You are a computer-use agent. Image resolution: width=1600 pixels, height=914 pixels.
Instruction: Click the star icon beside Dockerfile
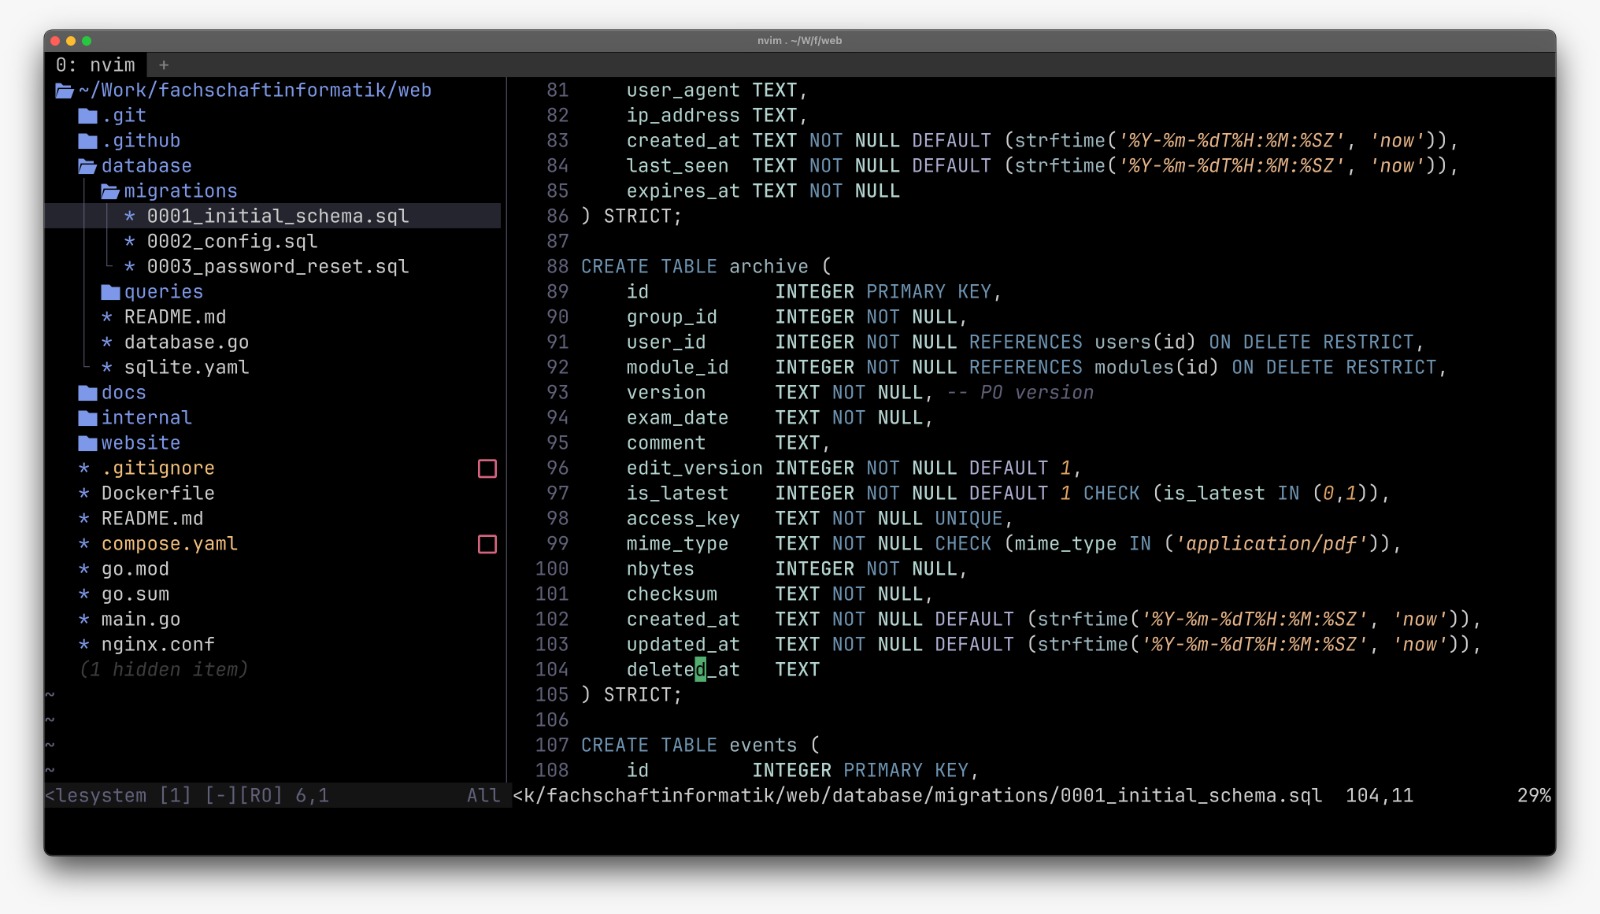coord(85,493)
